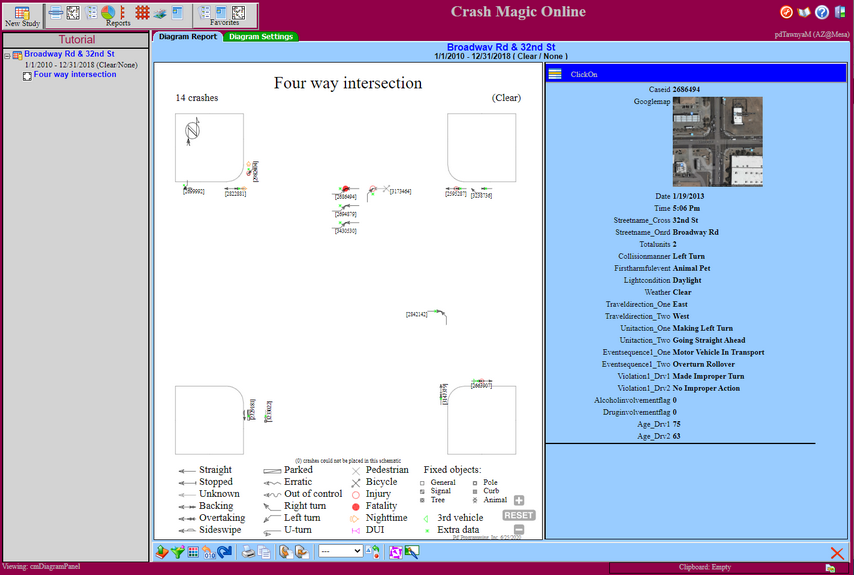
Task: Open the help question mark icon
Action: pos(822,12)
